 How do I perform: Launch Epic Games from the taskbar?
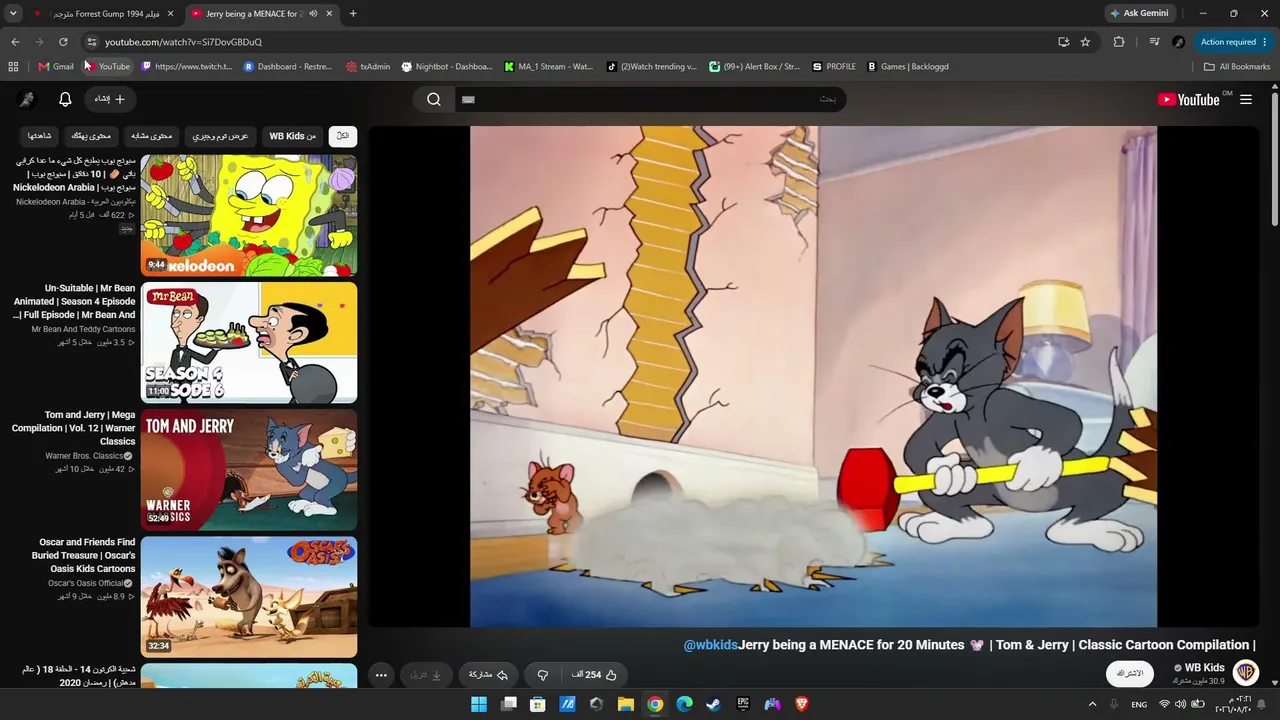743,704
